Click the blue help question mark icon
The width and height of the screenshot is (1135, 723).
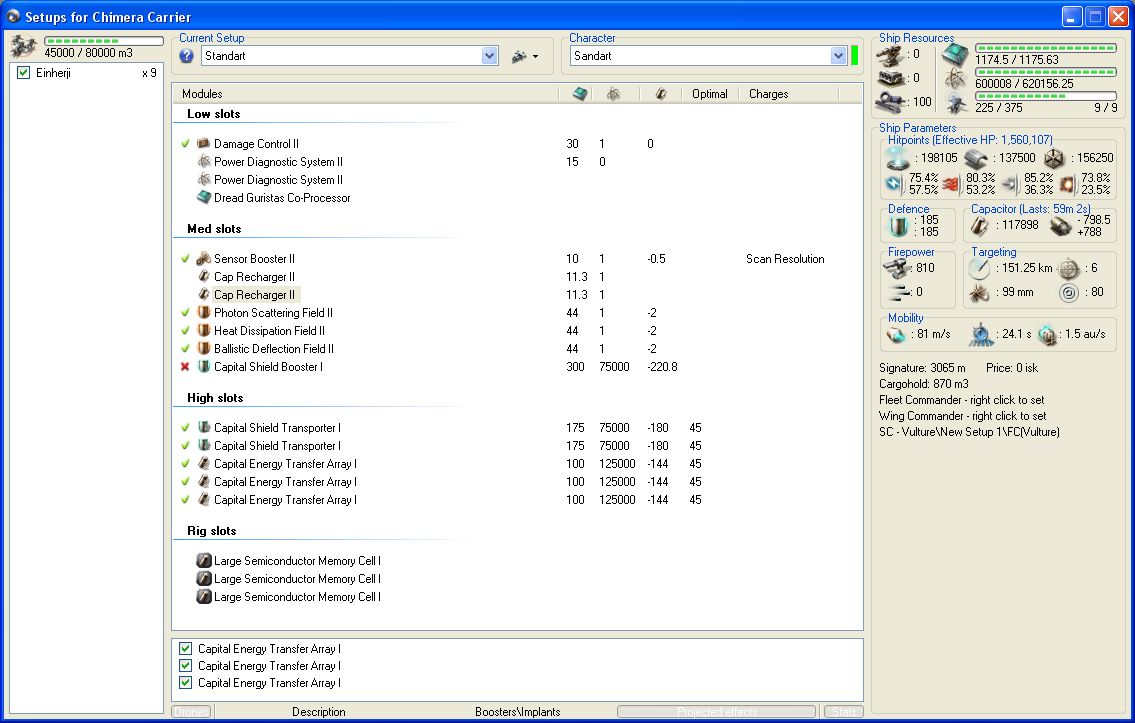tap(186, 56)
